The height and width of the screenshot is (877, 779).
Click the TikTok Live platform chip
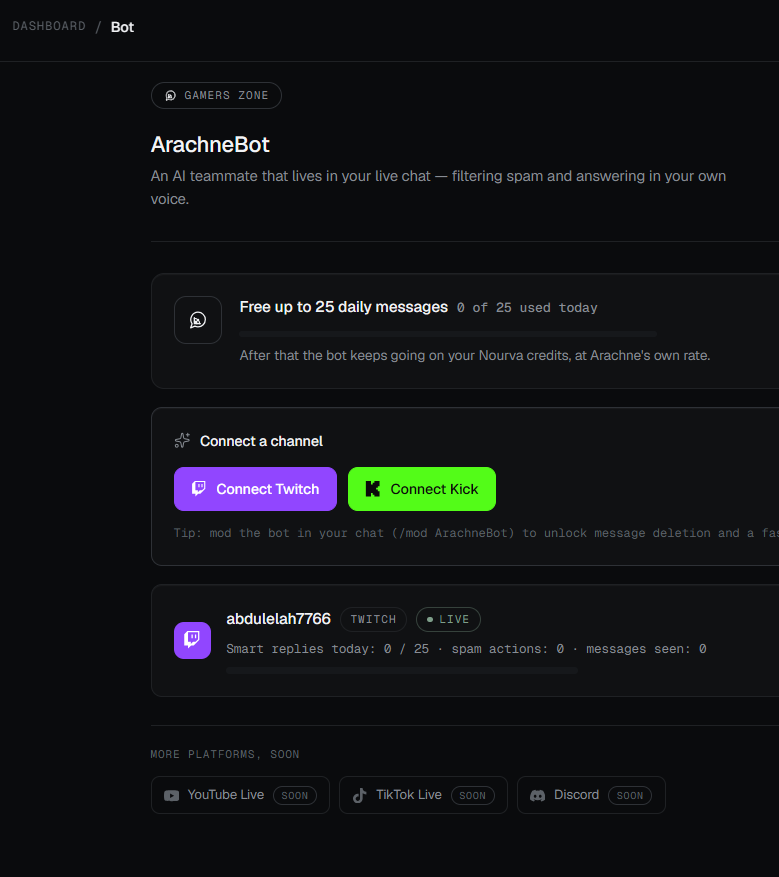pos(423,795)
